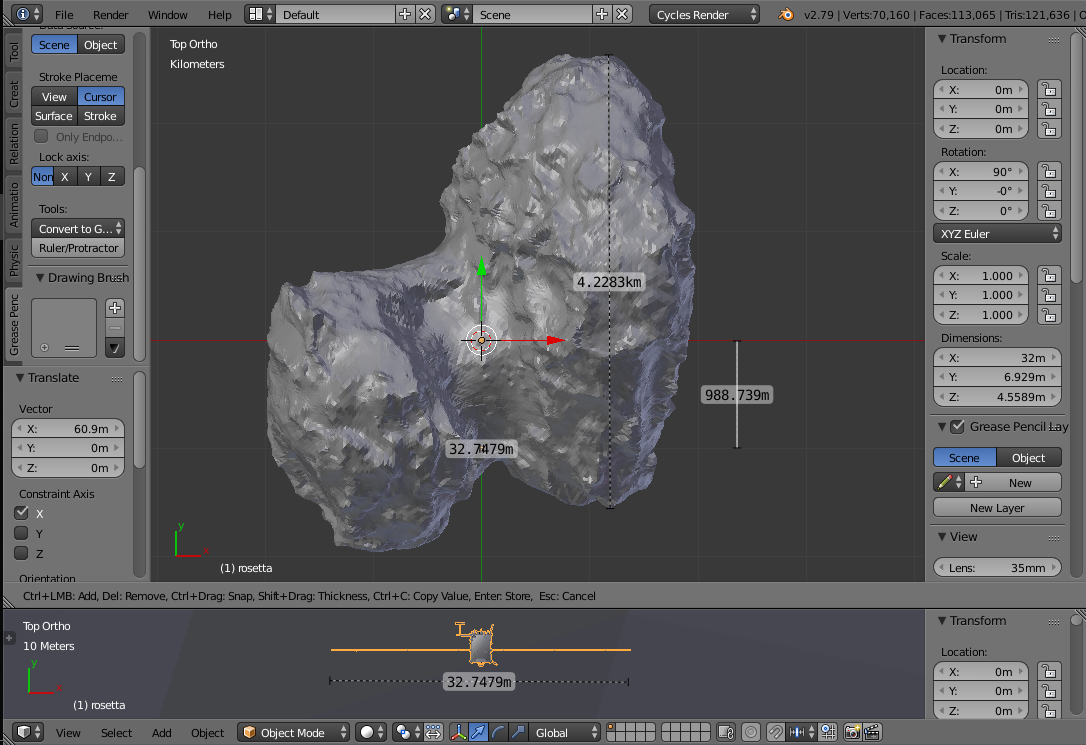Viewport: 1086px width, 745px height.
Task: Switch to the Physic tool shelf tab
Action: 13,261
